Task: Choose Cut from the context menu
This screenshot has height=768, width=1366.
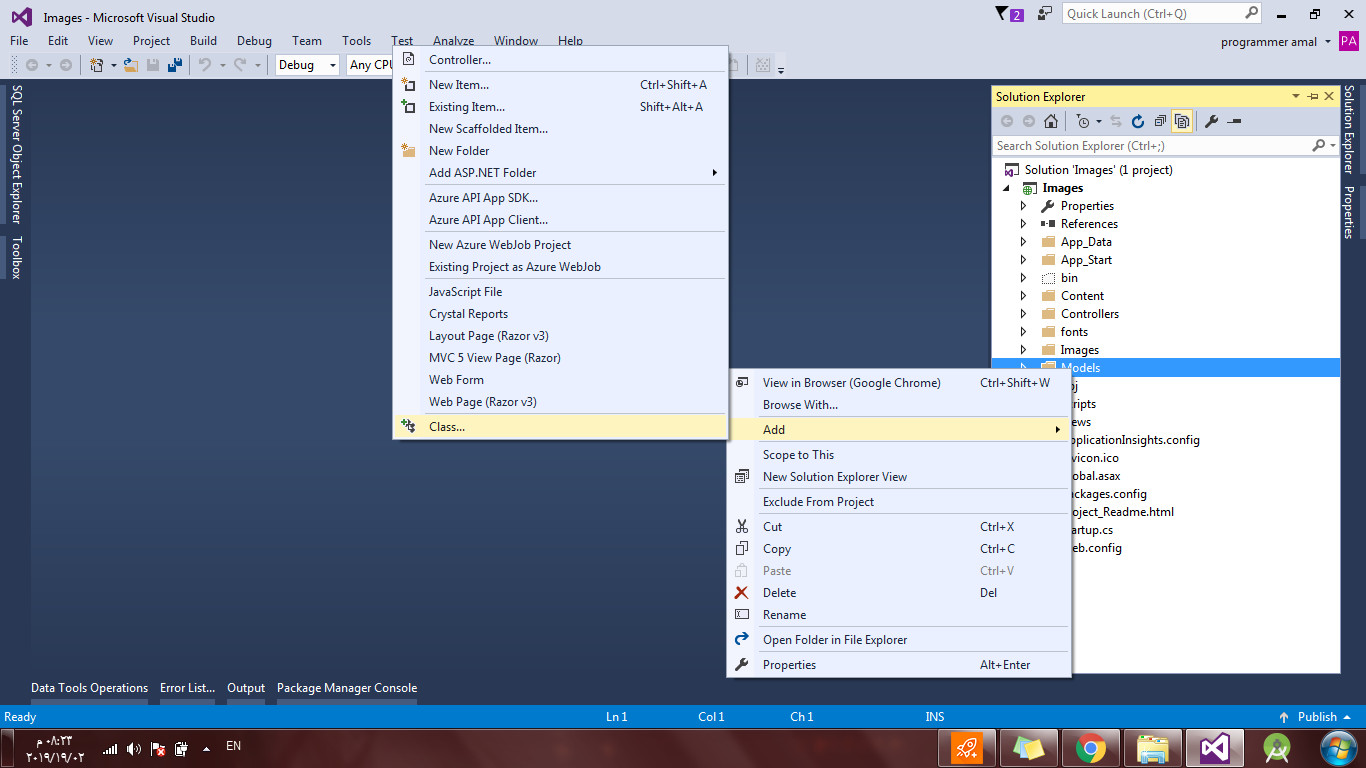Action: point(898,527)
